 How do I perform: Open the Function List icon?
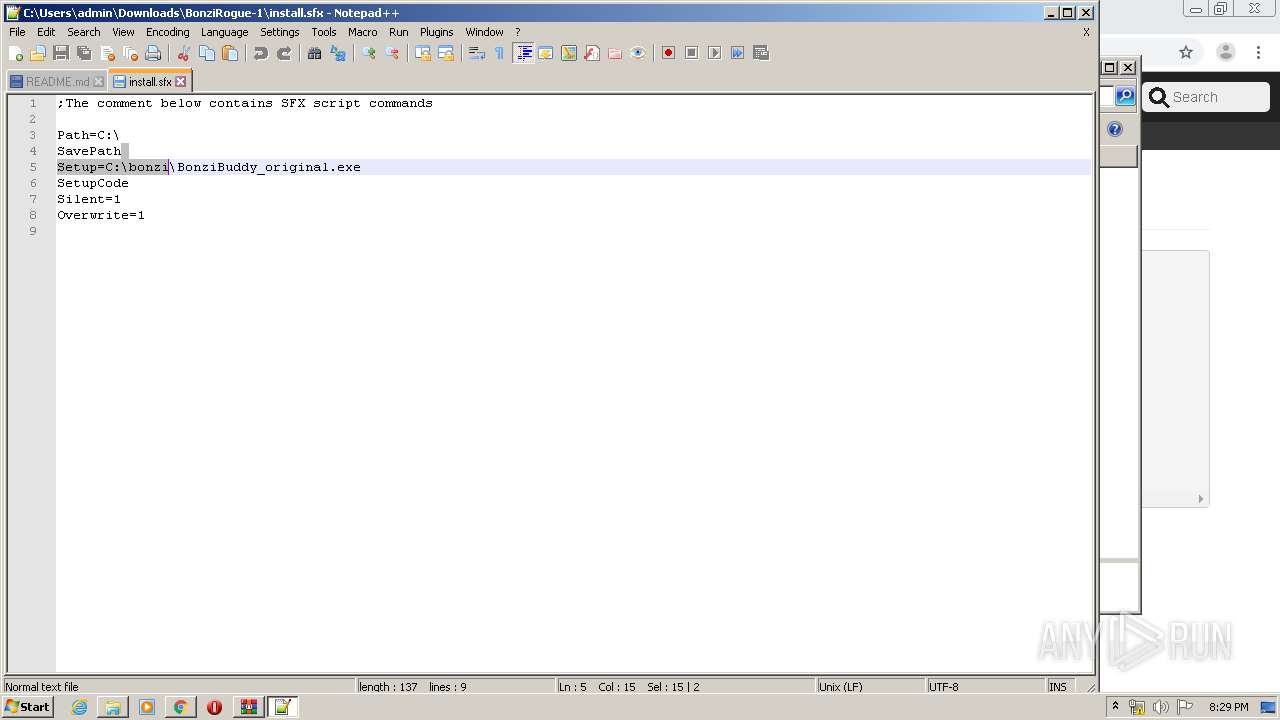click(592, 53)
